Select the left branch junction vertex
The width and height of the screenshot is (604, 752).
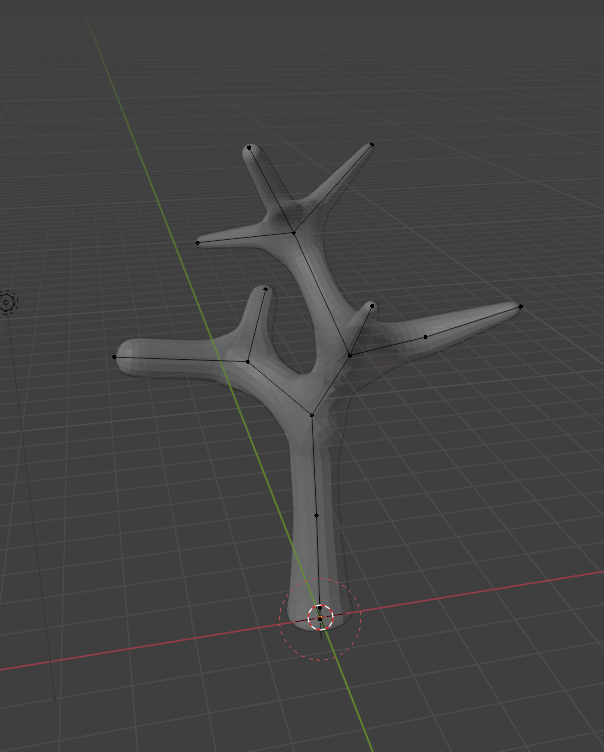(248, 361)
